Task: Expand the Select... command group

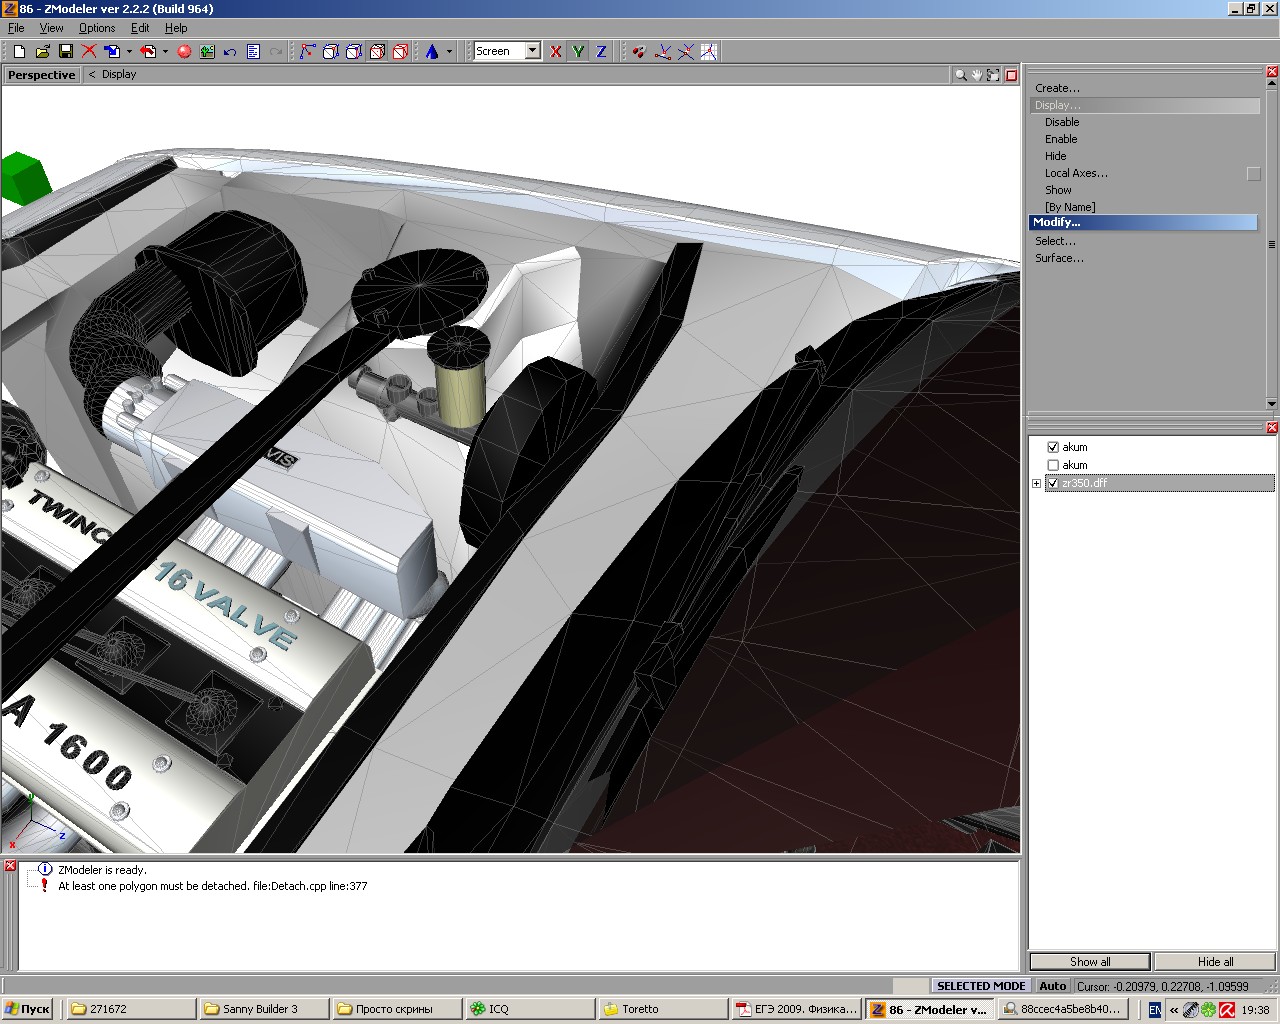Action: [1055, 241]
